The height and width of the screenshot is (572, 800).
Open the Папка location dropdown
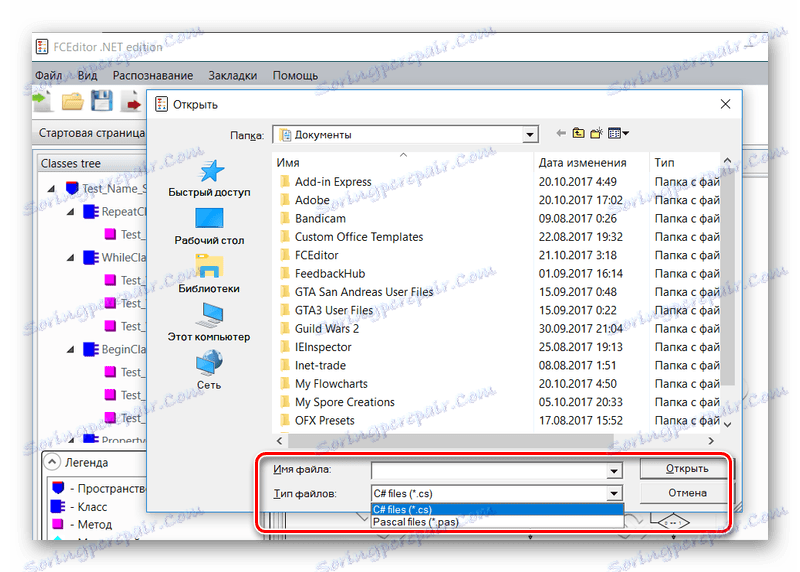point(530,135)
